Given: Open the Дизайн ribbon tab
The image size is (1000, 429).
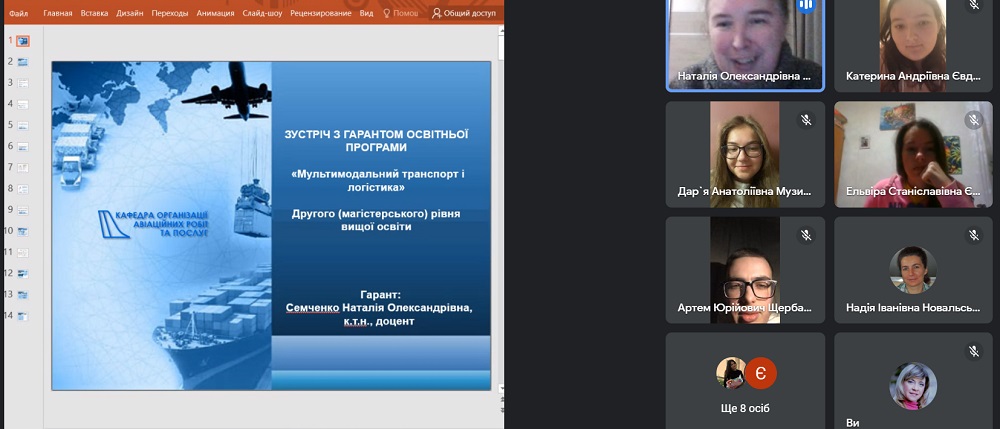Looking at the screenshot, I should [x=130, y=14].
